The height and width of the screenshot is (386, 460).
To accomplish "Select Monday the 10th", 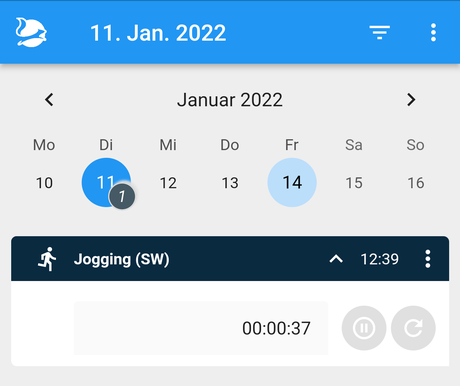I will (x=44, y=183).
